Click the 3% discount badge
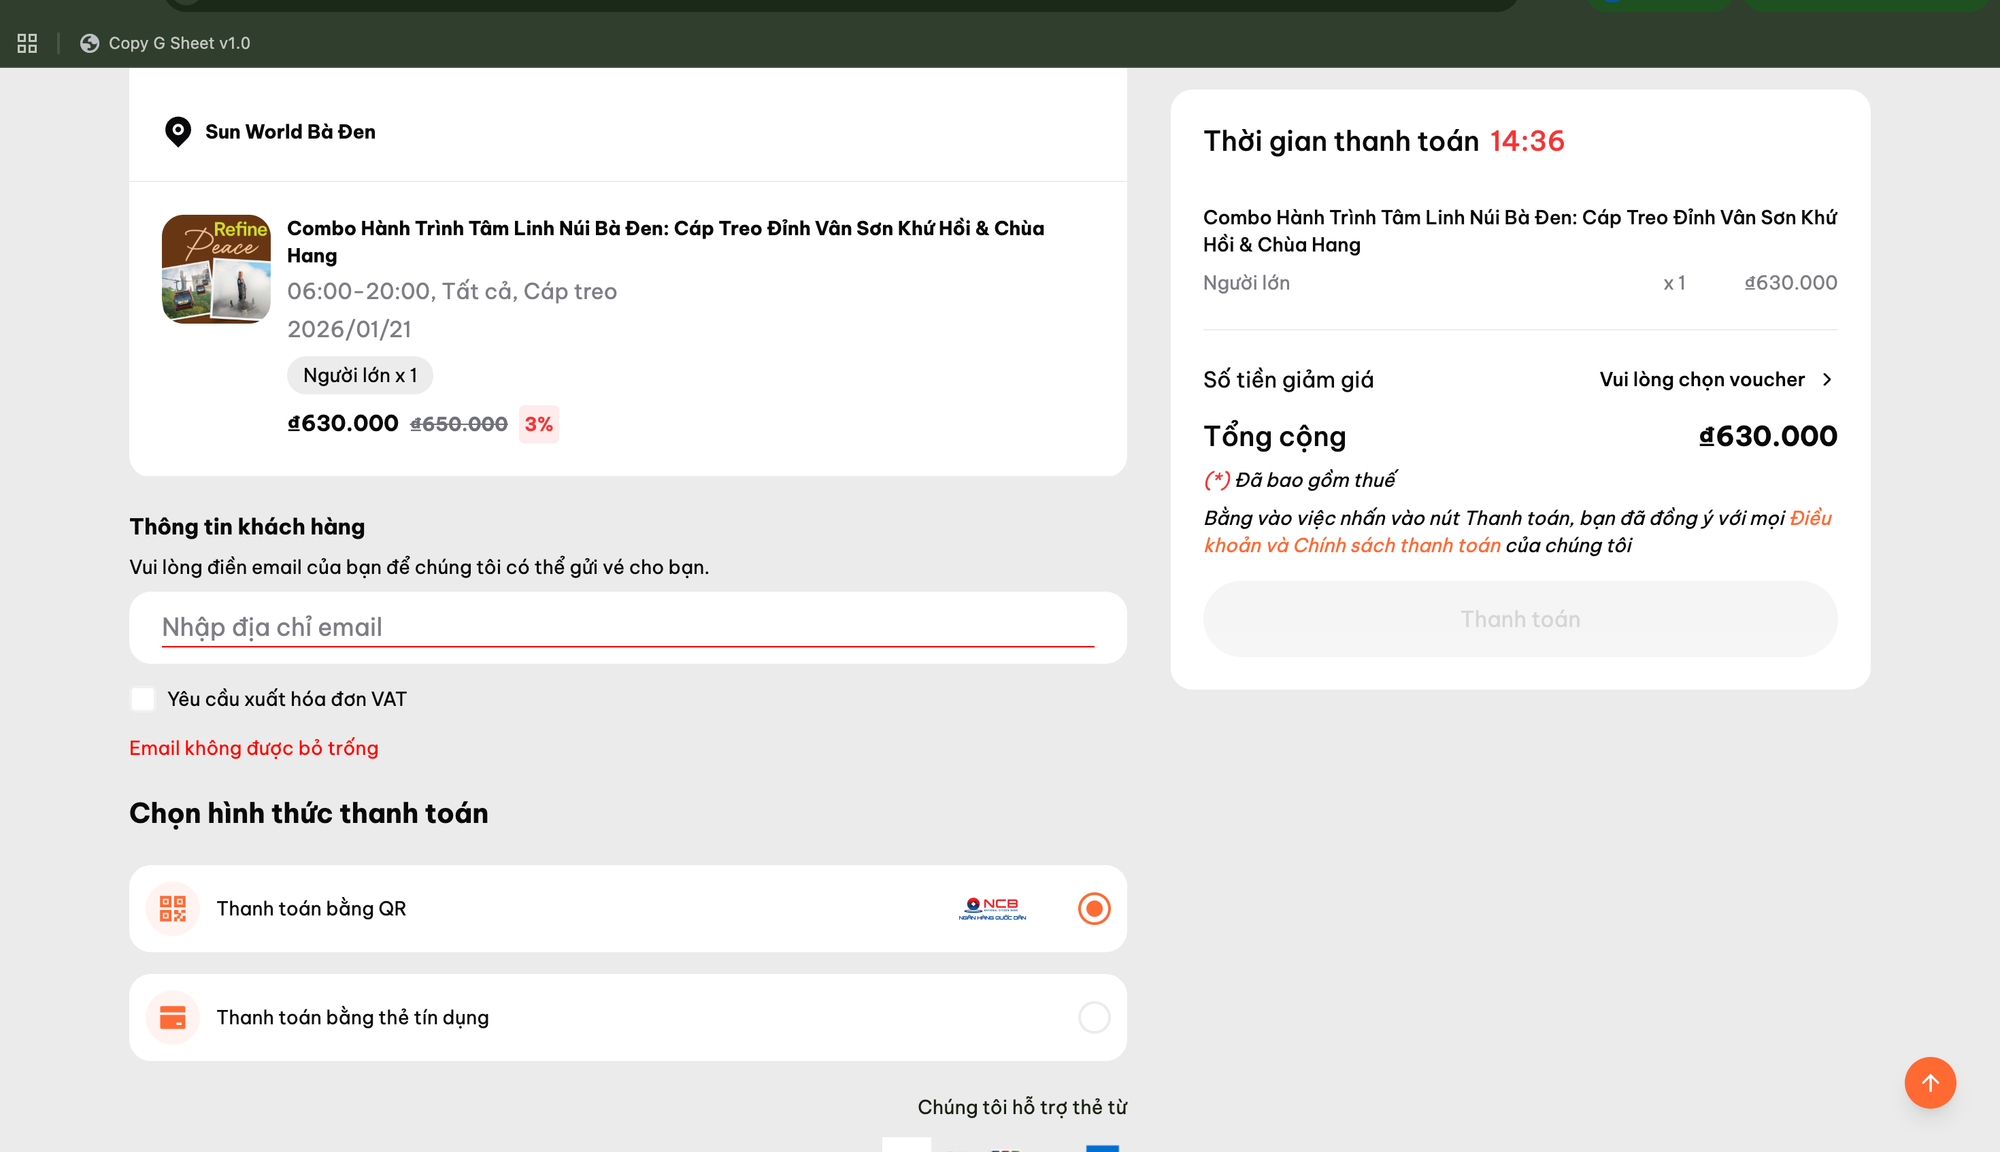 pyautogui.click(x=538, y=424)
